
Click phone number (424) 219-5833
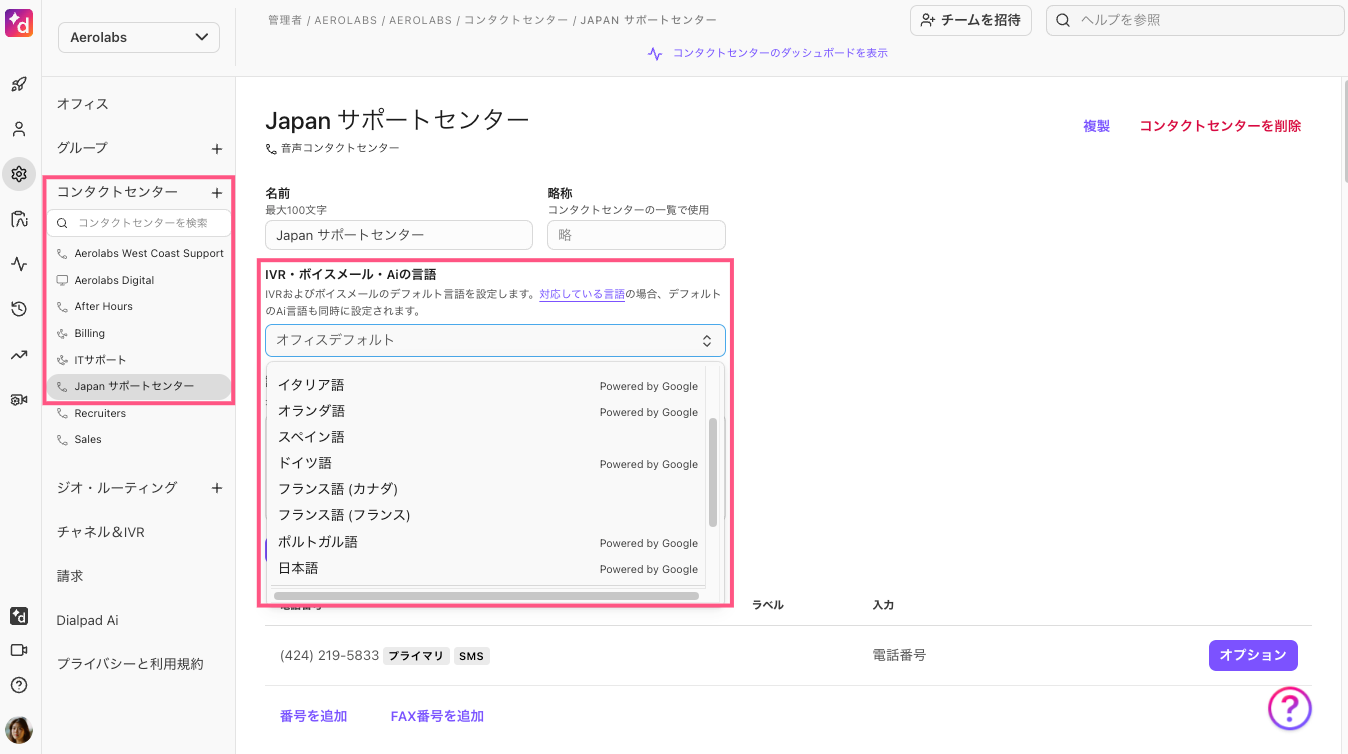[x=329, y=656]
